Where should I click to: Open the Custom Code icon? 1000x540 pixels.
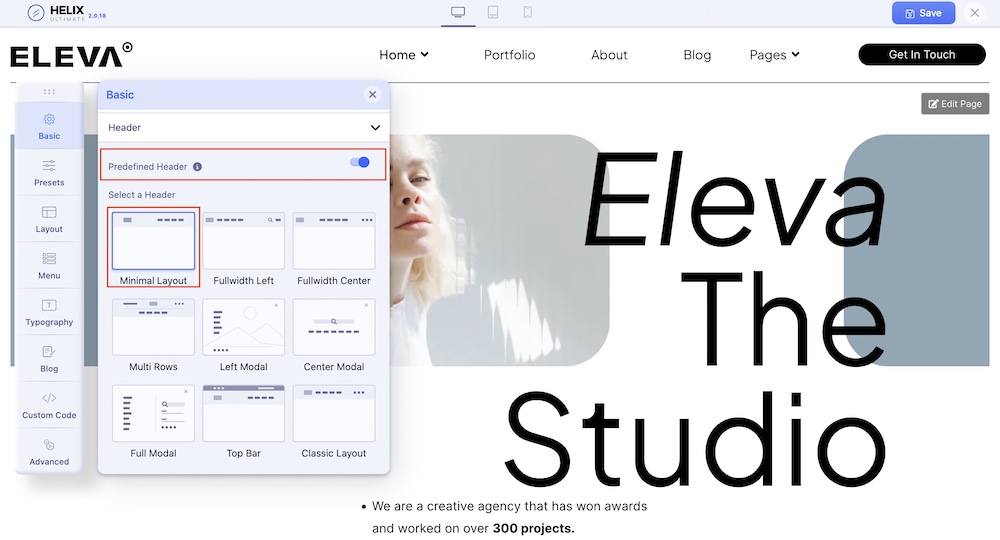click(49, 398)
